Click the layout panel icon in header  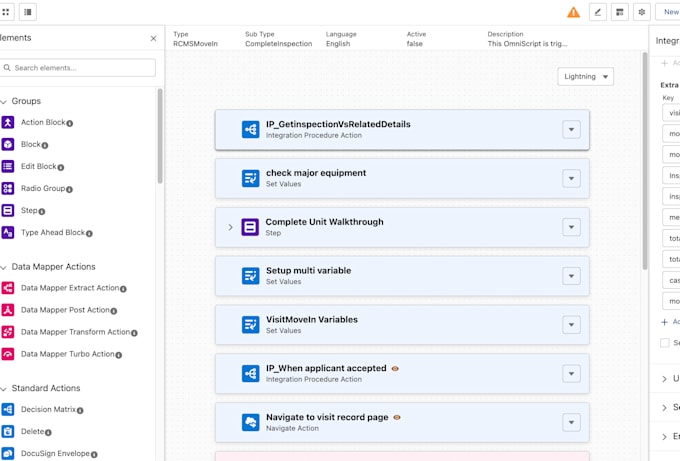(620, 12)
